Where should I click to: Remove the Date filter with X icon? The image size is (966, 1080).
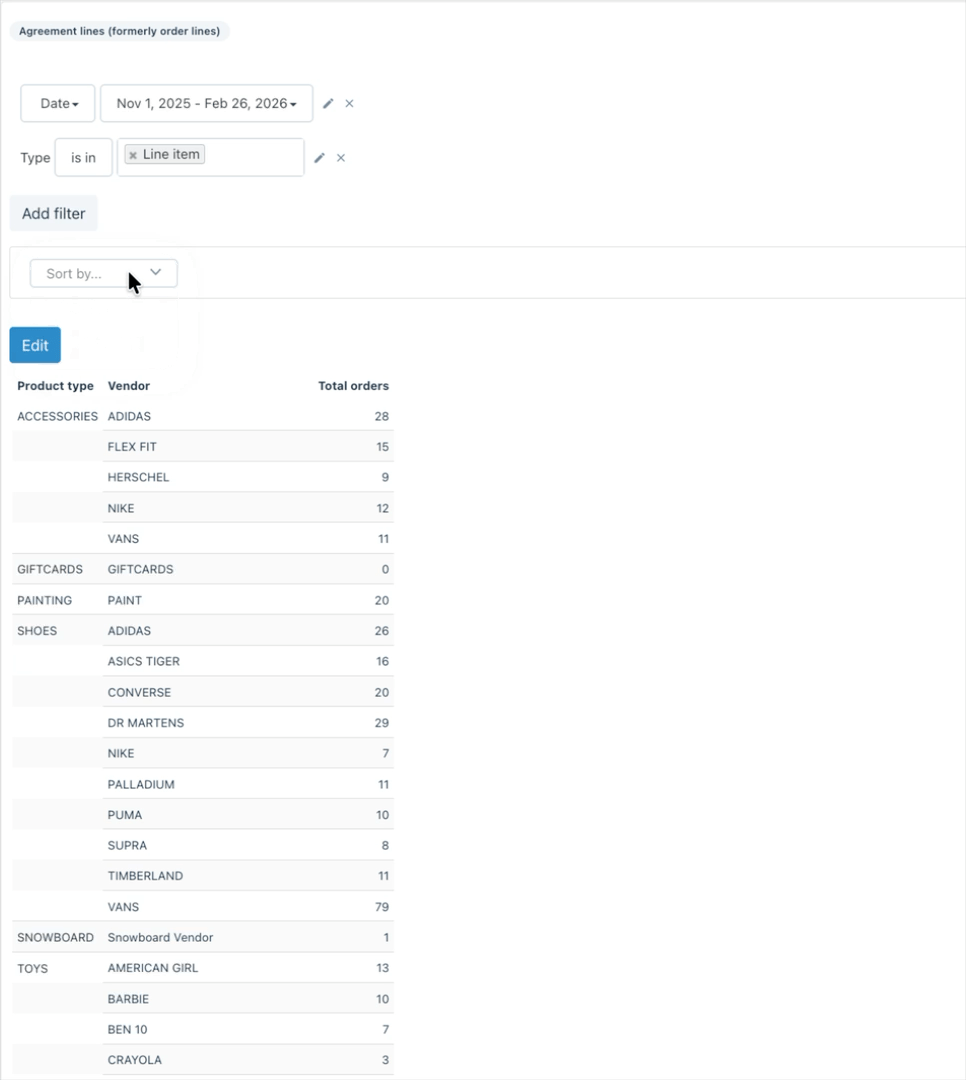coord(349,103)
